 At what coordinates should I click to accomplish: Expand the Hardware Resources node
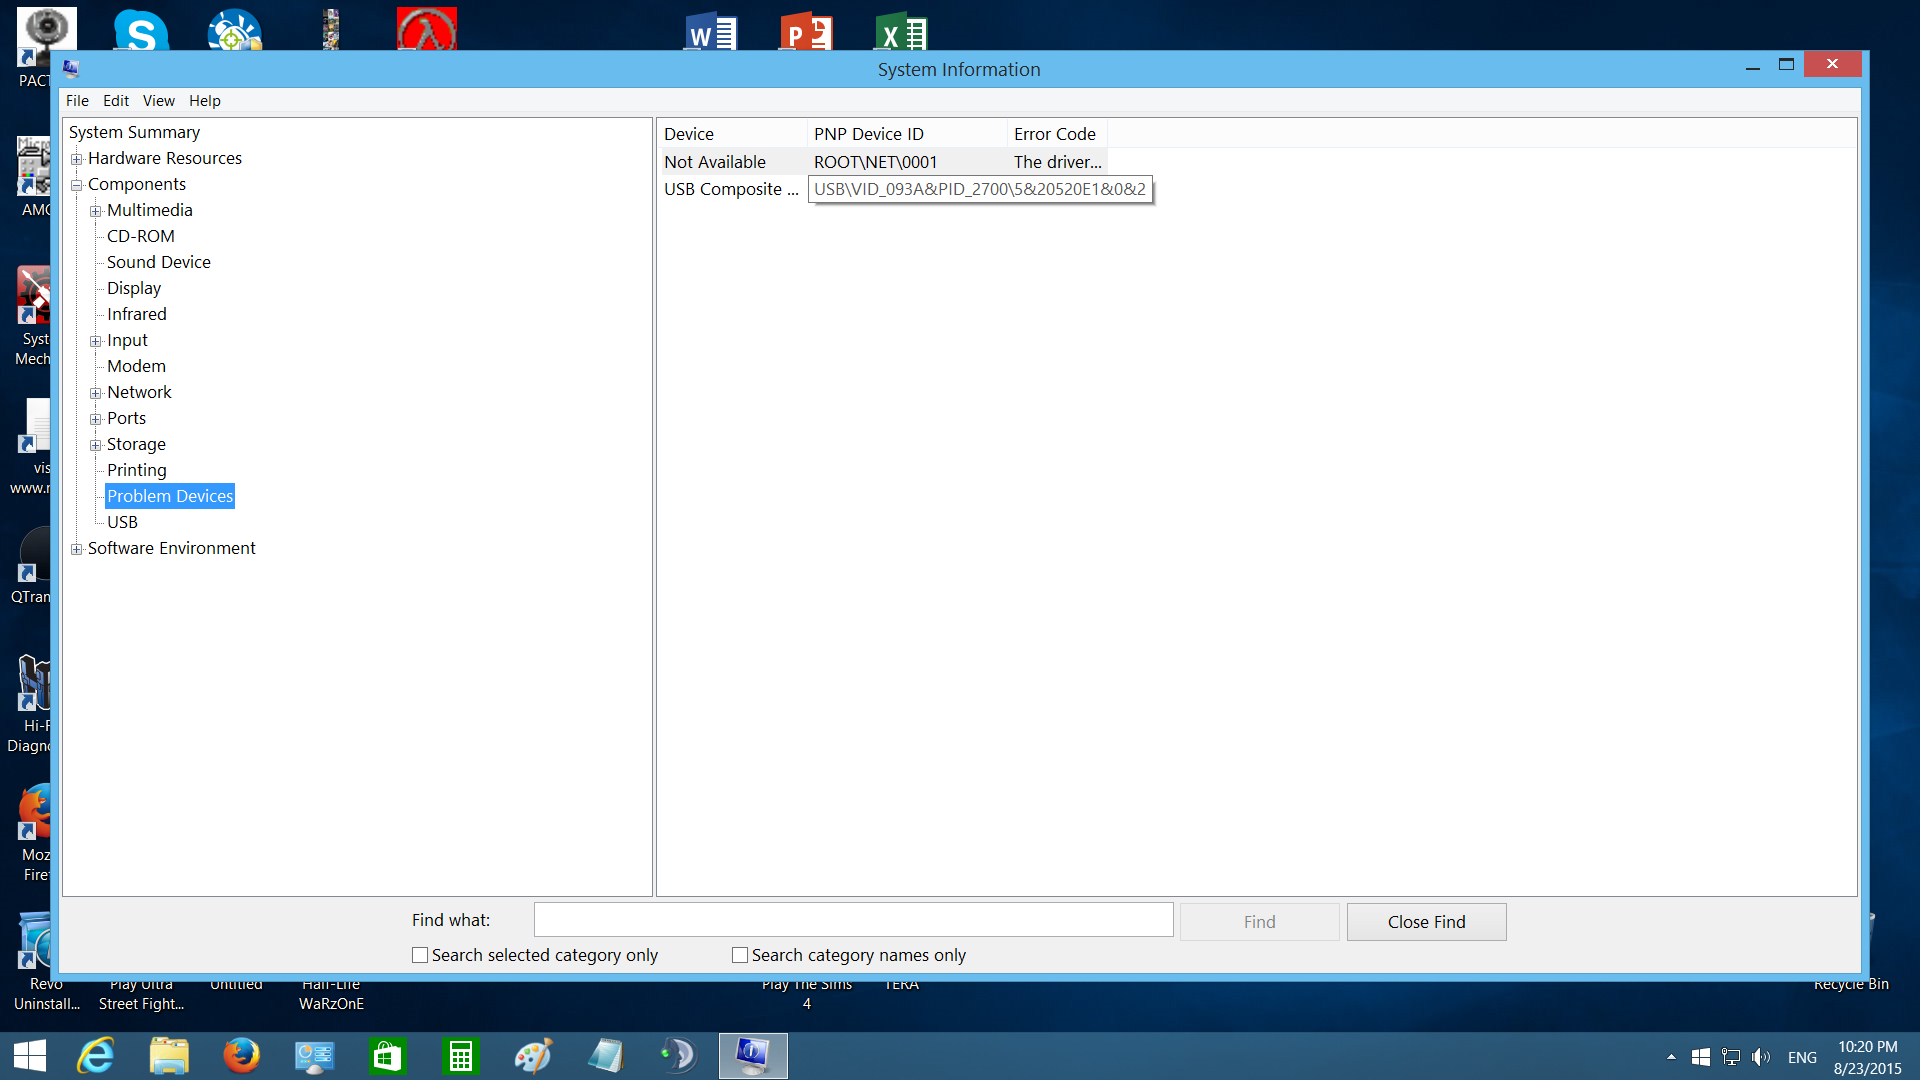[x=77, y=159]
